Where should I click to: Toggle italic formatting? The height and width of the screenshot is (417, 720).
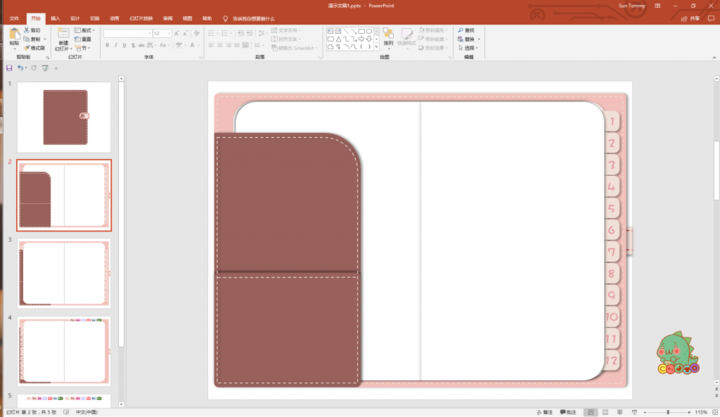pos(116,45)
